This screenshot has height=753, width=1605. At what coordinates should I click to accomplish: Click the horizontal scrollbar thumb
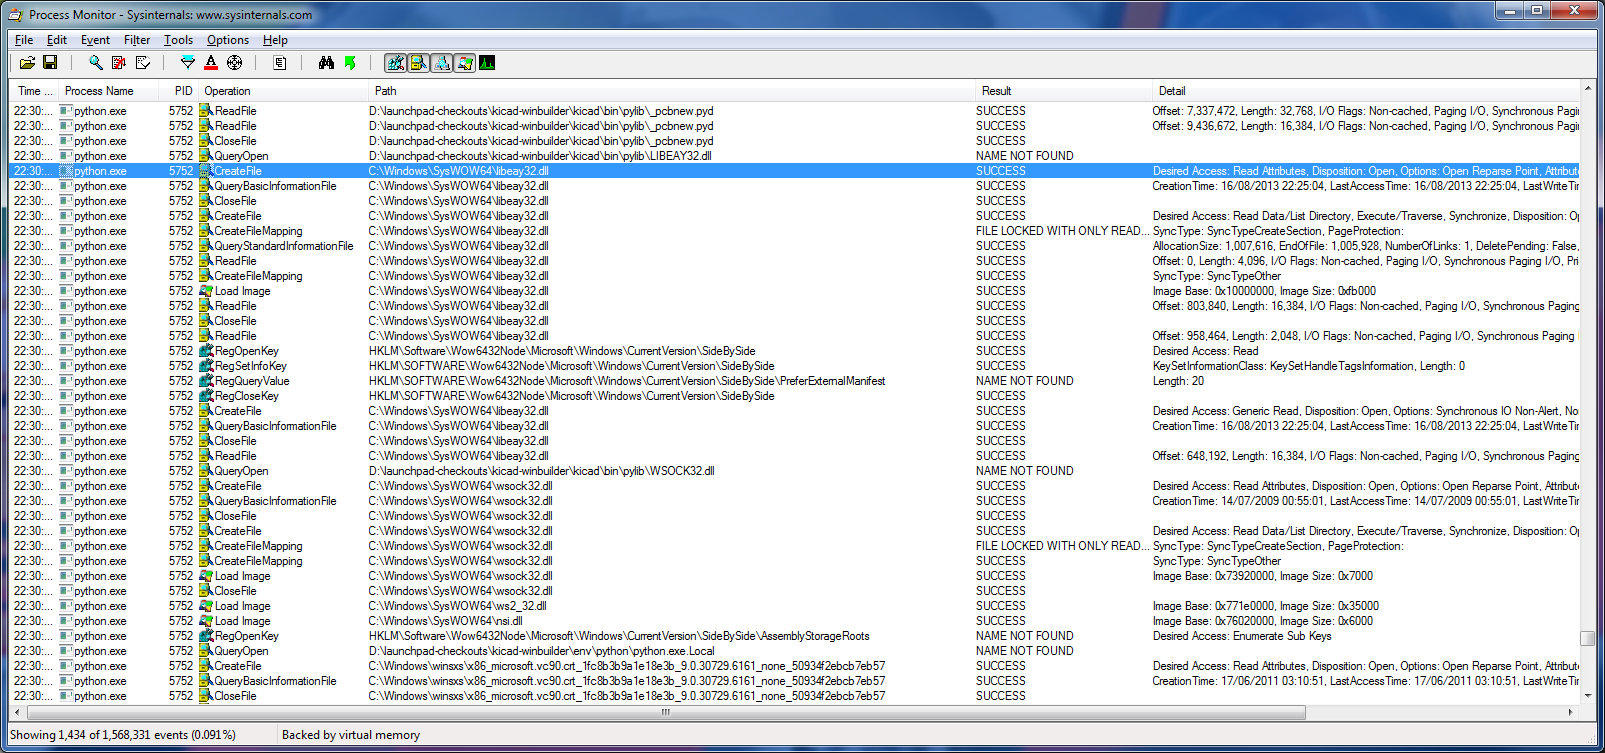click(x=666, y=713)
